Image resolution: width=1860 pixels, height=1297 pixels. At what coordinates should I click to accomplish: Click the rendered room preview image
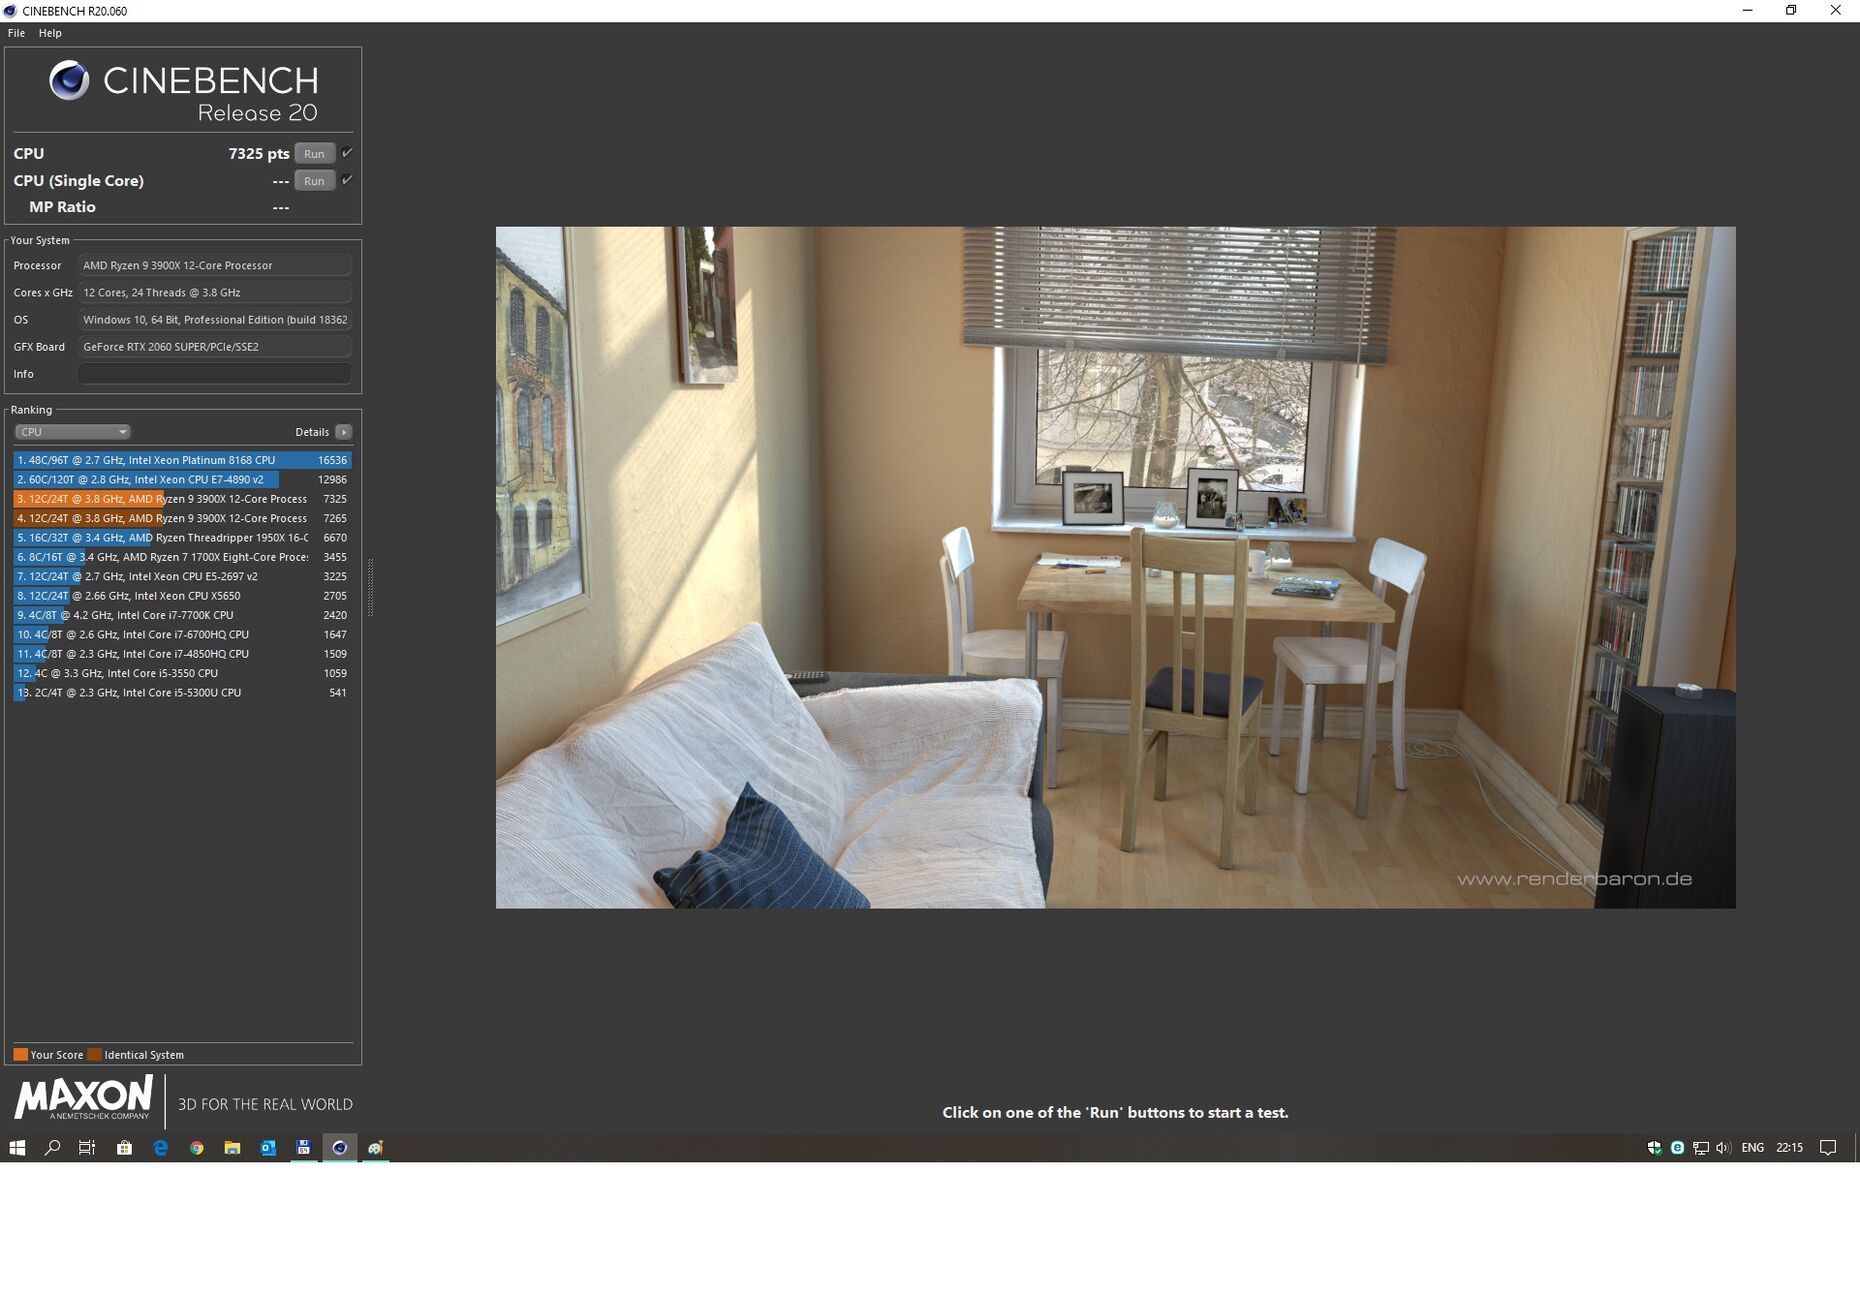pyautogui.click(x=1115, y=567)
